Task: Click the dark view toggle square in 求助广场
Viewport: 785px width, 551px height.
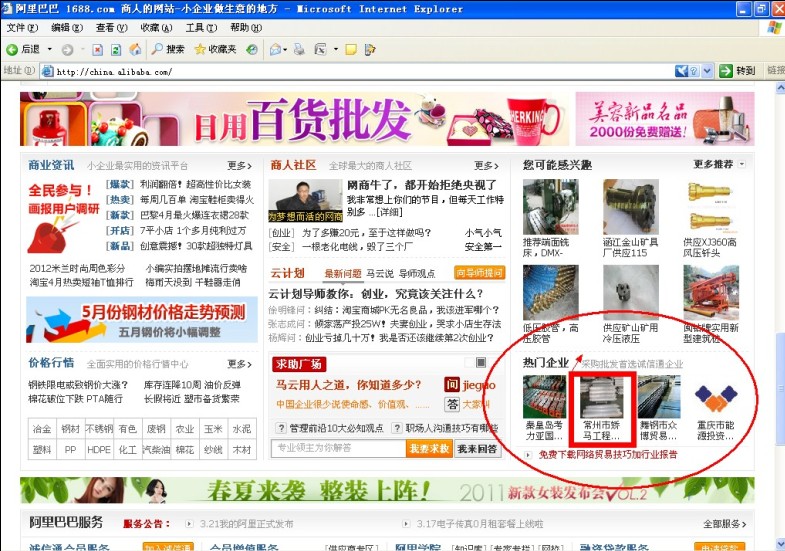Action: point(481,362)
